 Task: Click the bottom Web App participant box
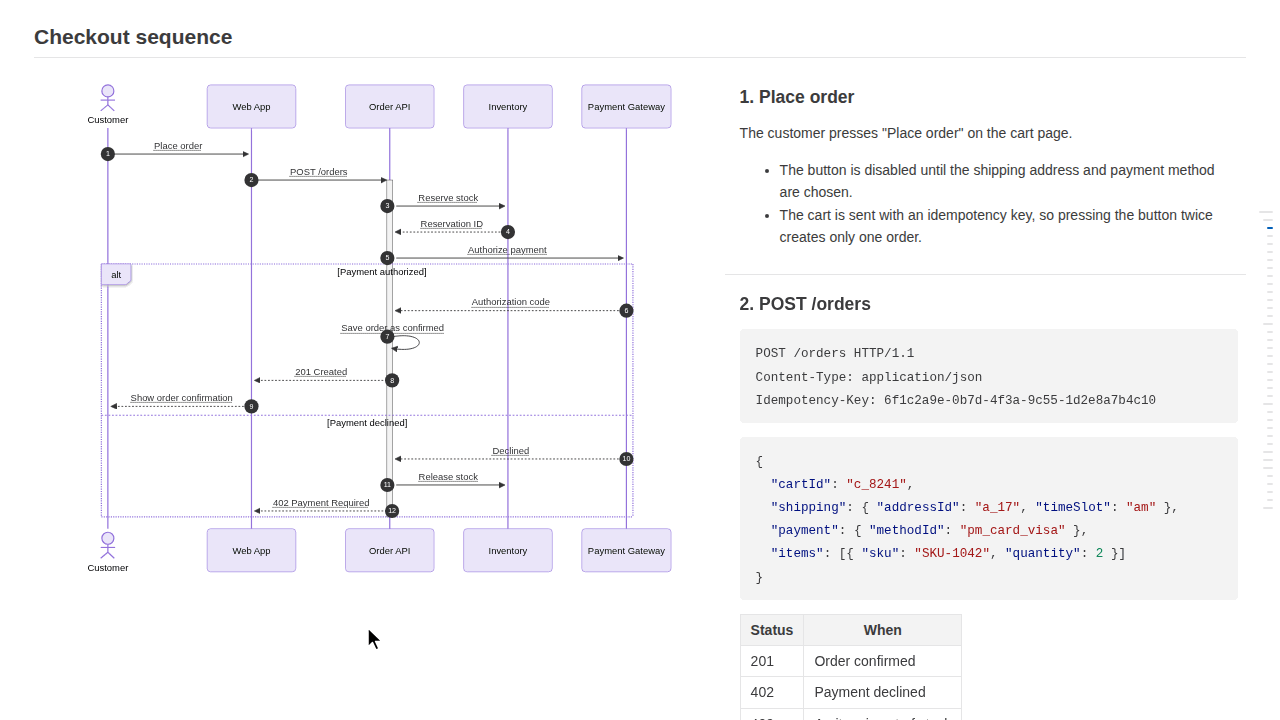pyautogui.click(x=251, y=550)
